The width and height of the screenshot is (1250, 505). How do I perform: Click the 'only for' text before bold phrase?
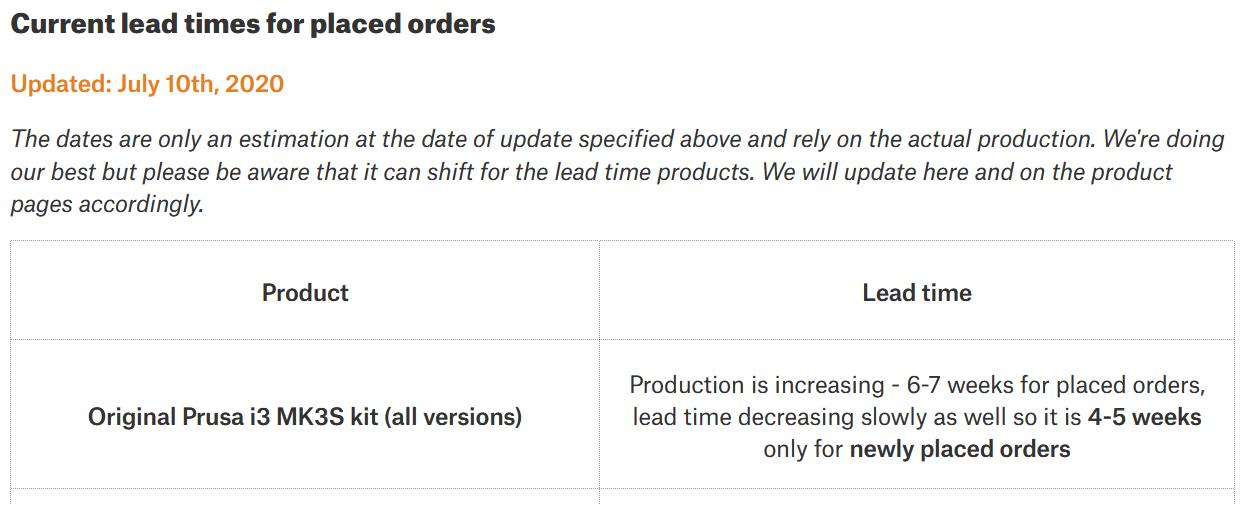click(803, 449)
